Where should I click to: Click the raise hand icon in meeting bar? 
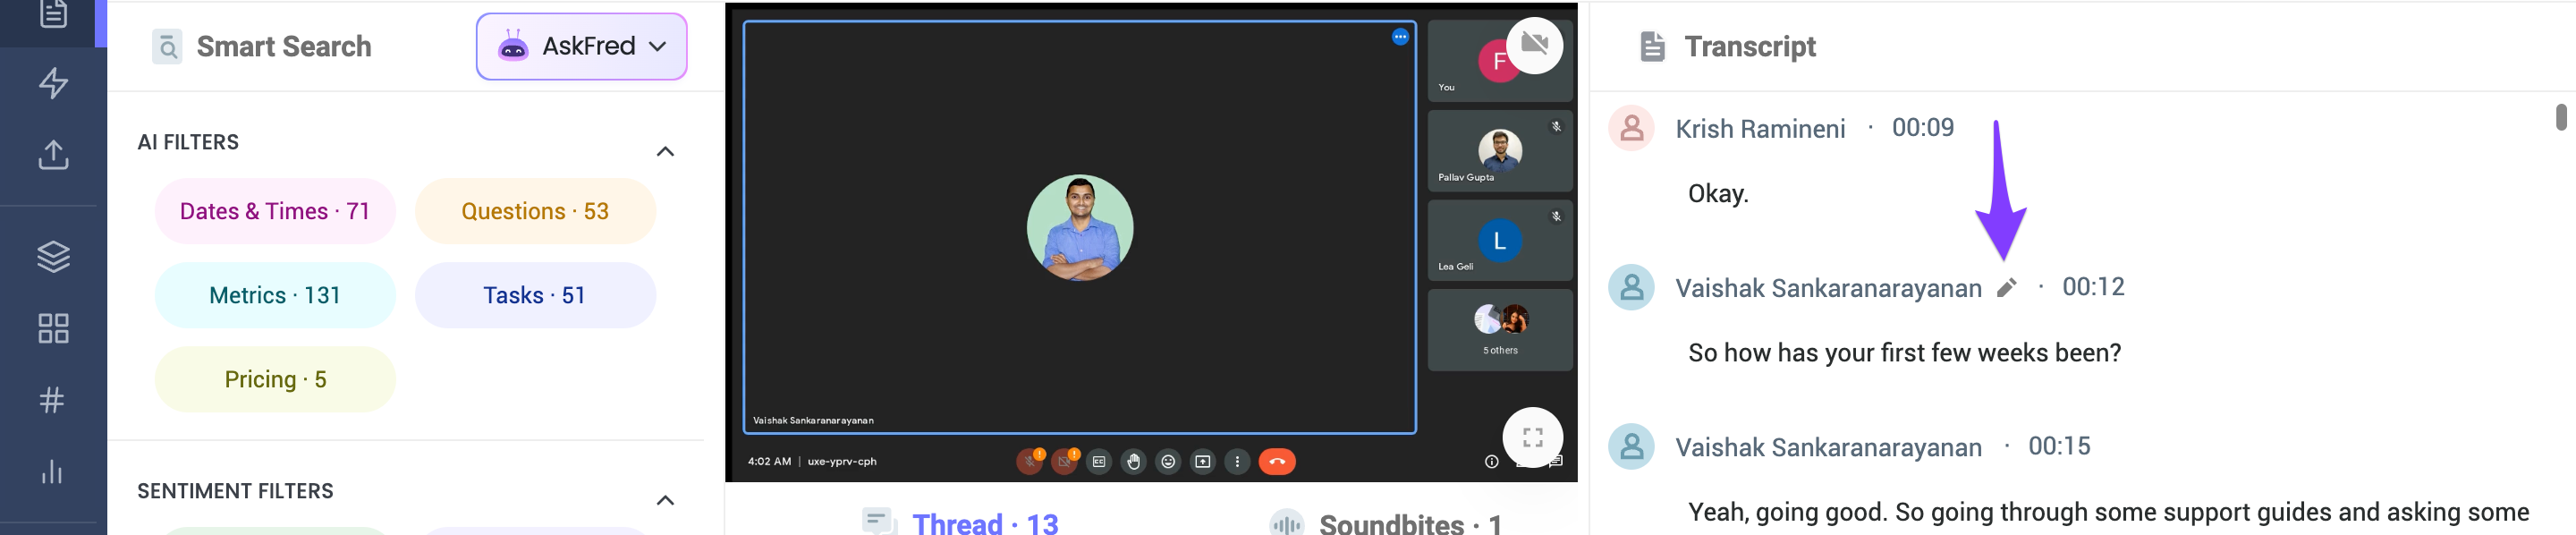click(1133, 461)
